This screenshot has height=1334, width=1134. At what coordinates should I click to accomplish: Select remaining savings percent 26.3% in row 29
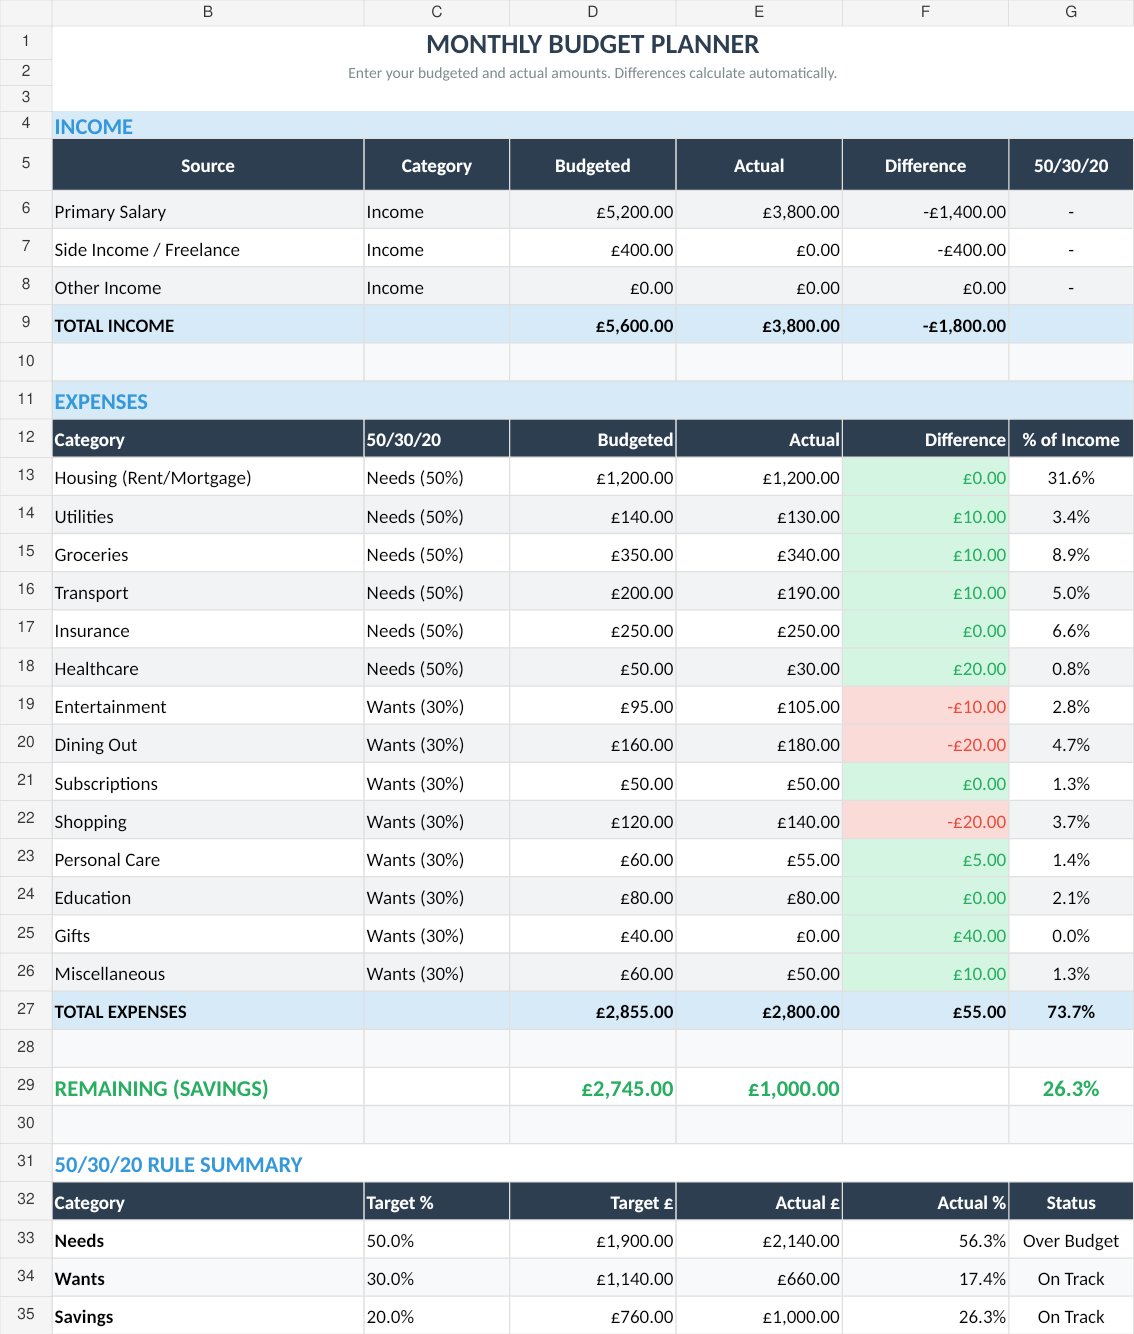1071,1088
